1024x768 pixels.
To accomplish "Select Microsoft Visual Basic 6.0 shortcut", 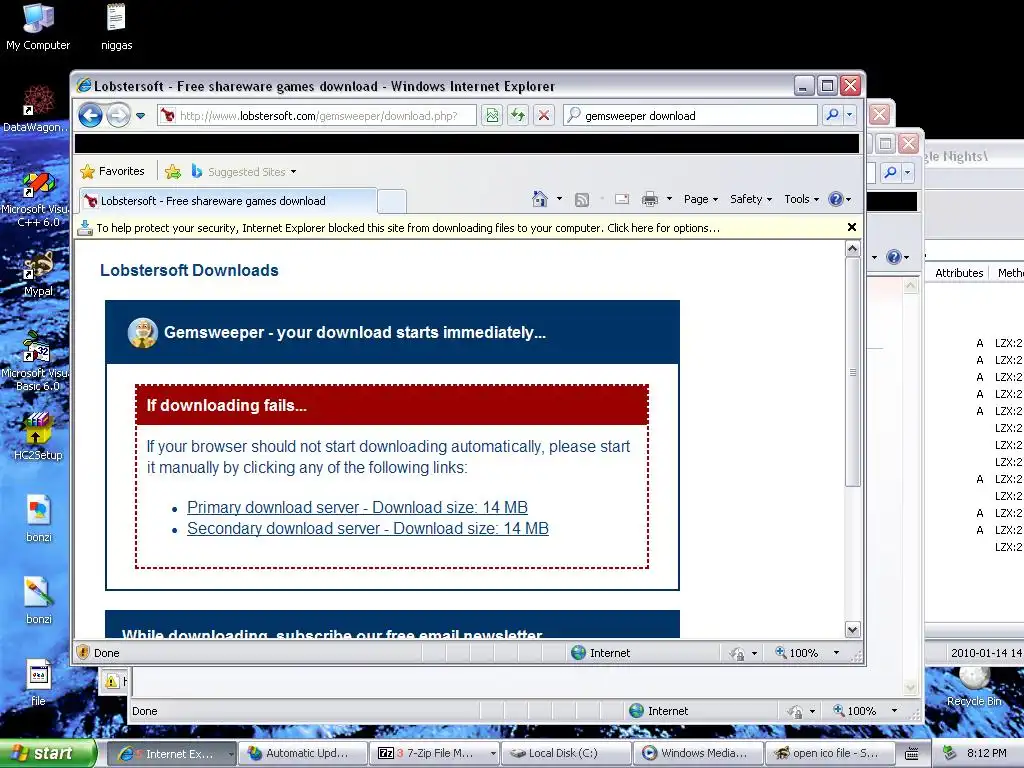I will (x=36, y=362).
